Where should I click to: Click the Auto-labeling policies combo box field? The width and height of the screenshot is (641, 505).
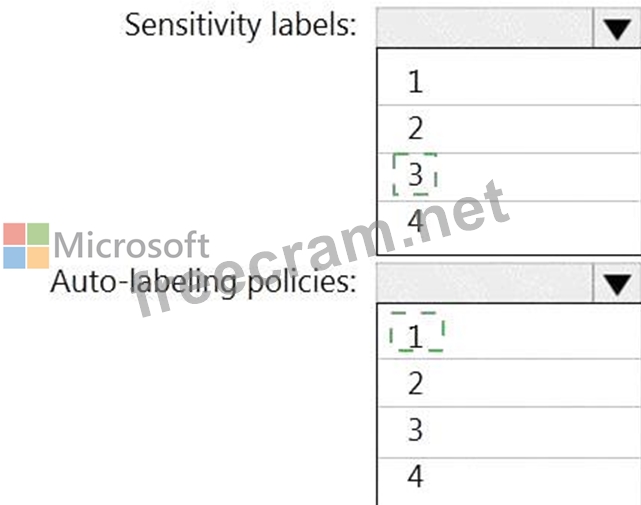click(484, 285)
